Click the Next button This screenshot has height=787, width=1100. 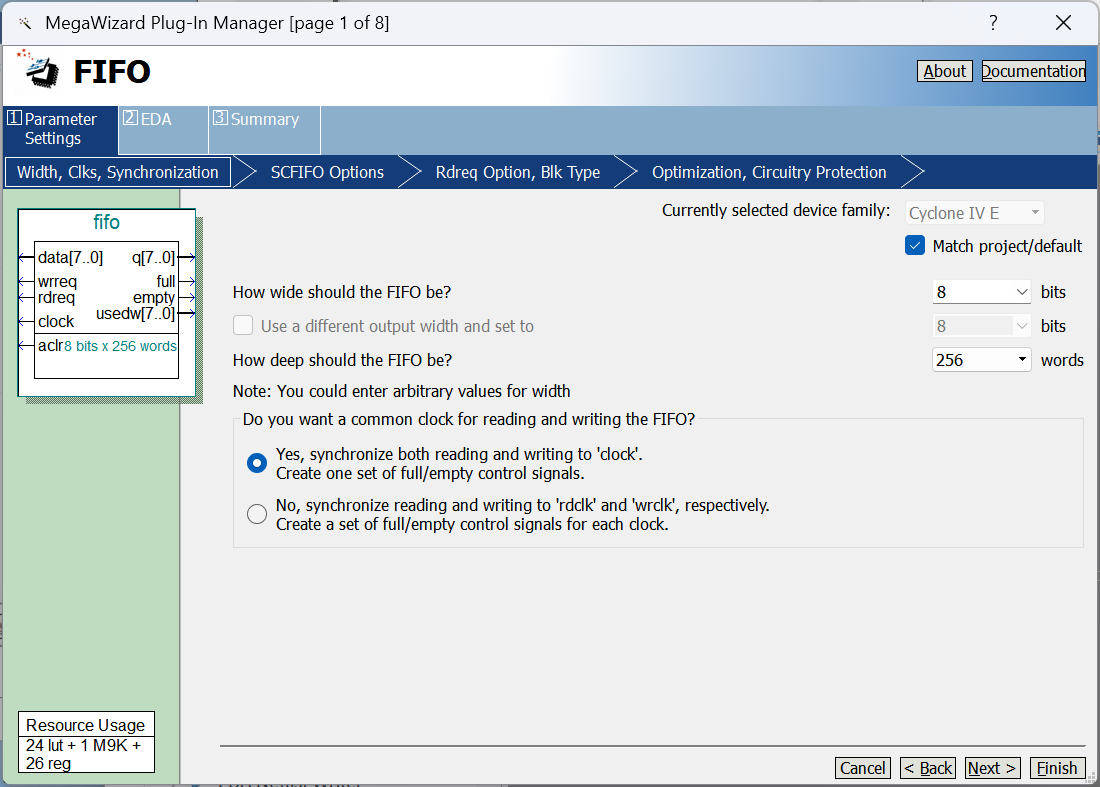point(992,768)
